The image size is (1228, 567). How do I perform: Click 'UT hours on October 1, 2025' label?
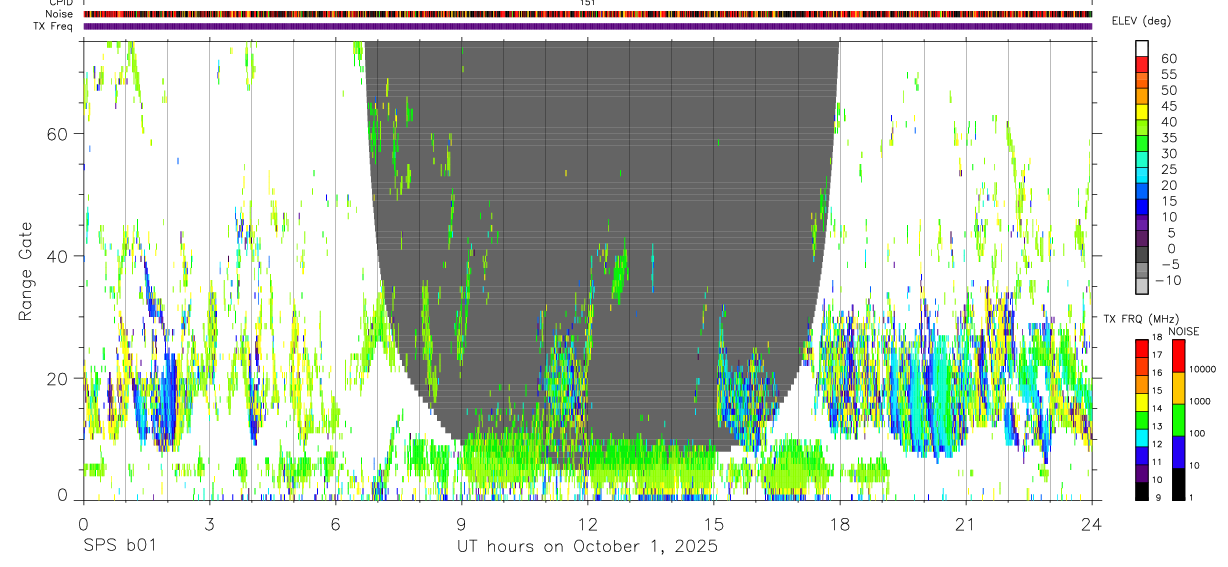point(587,547)
